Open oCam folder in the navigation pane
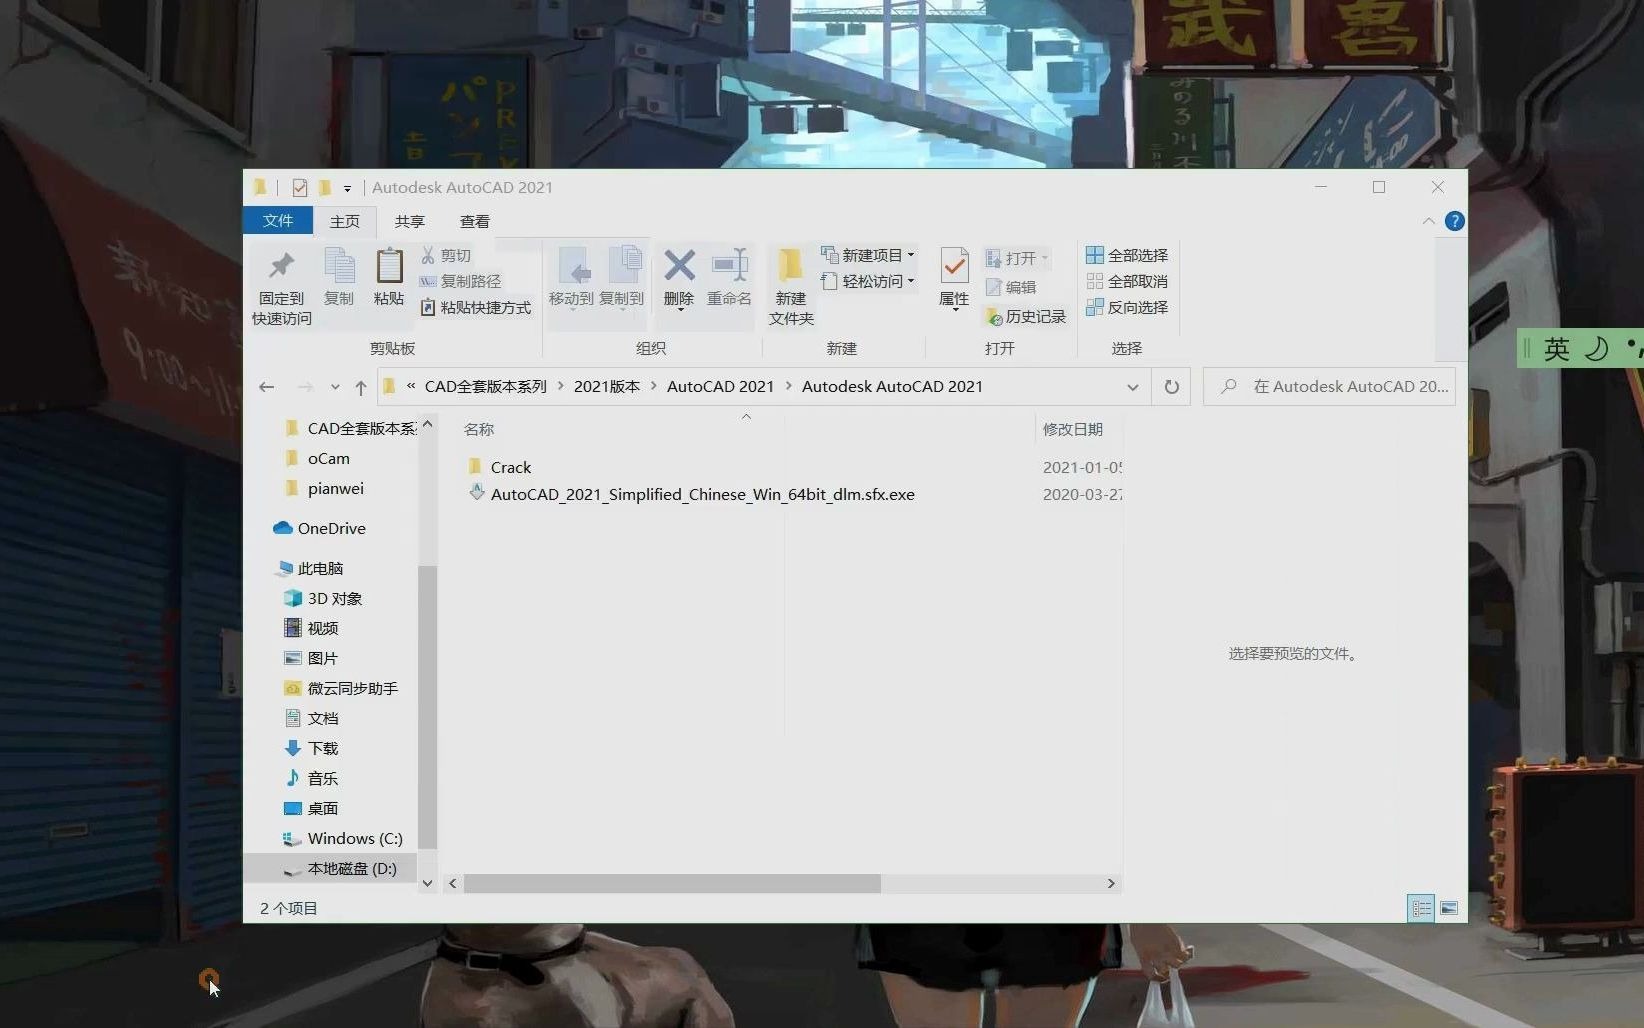1644x1028 pixels. click(x=328, y=458)
